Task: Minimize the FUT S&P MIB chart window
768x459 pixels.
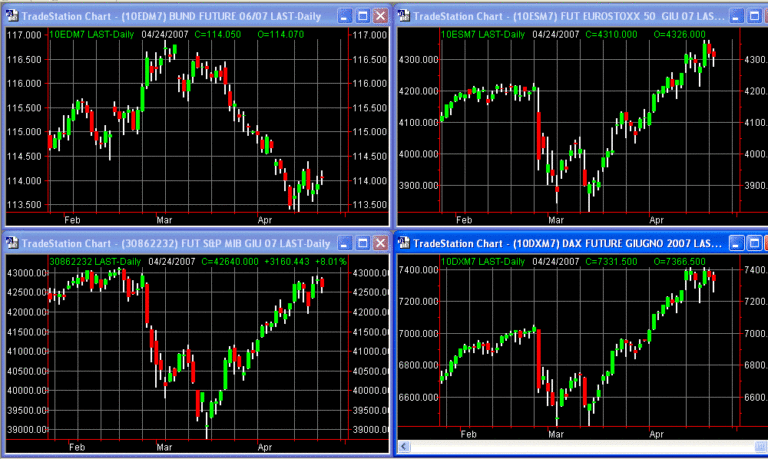Action: (x=343, y=244)
